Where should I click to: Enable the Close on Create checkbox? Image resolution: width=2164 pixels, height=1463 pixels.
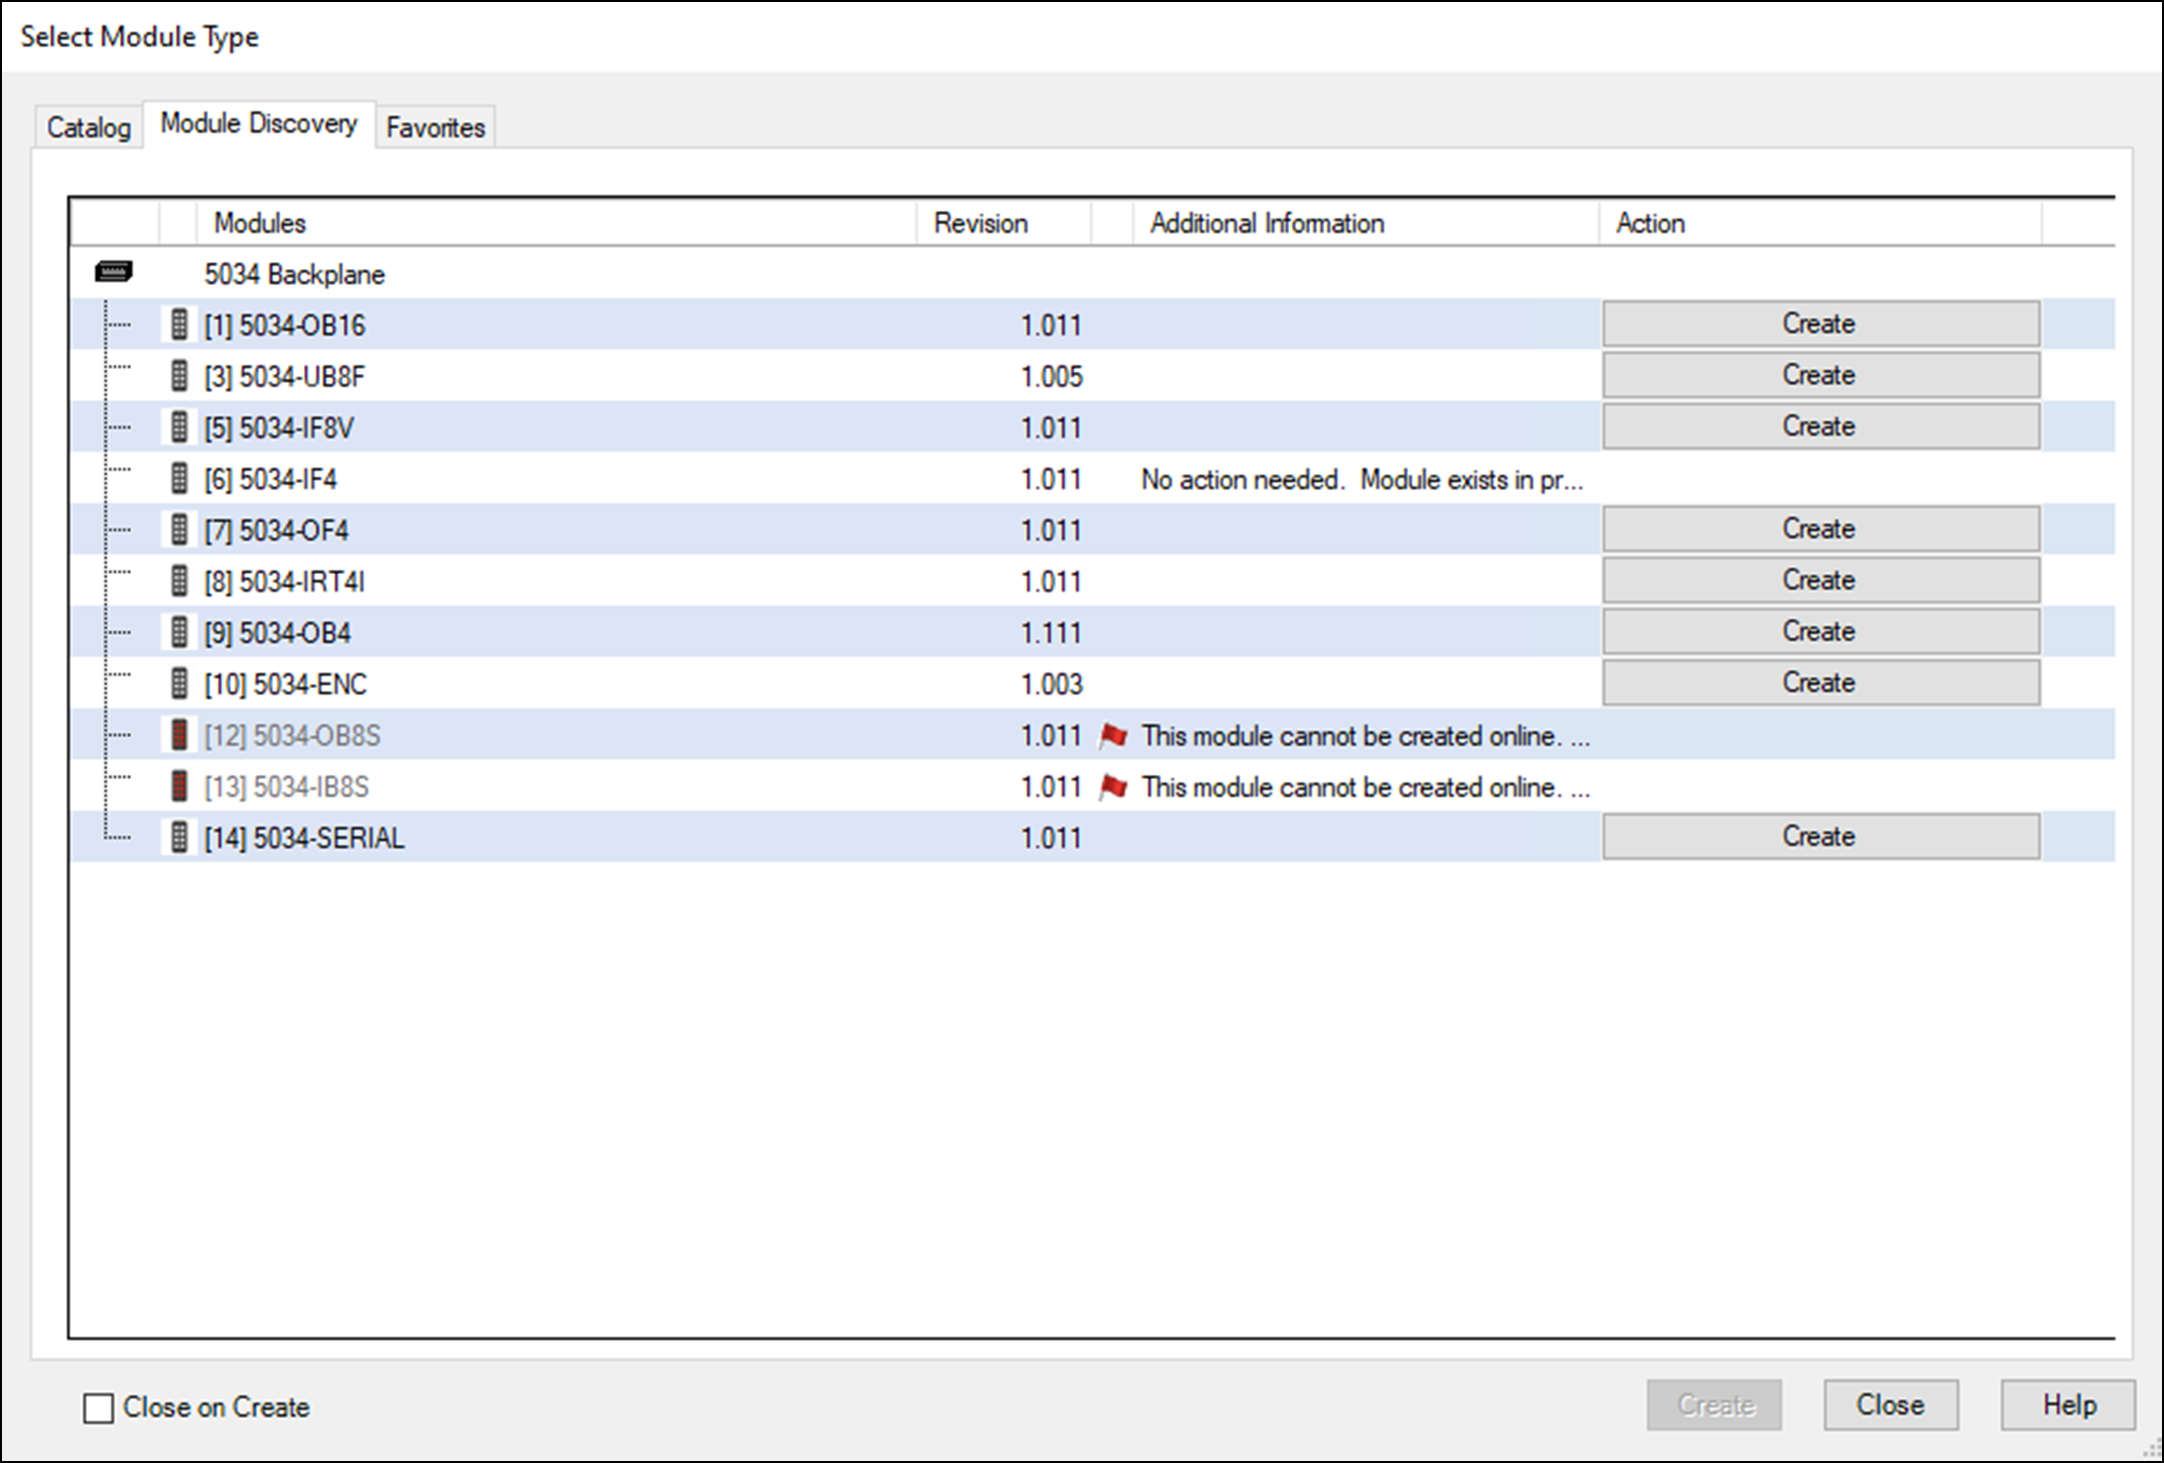(98, 1408)
